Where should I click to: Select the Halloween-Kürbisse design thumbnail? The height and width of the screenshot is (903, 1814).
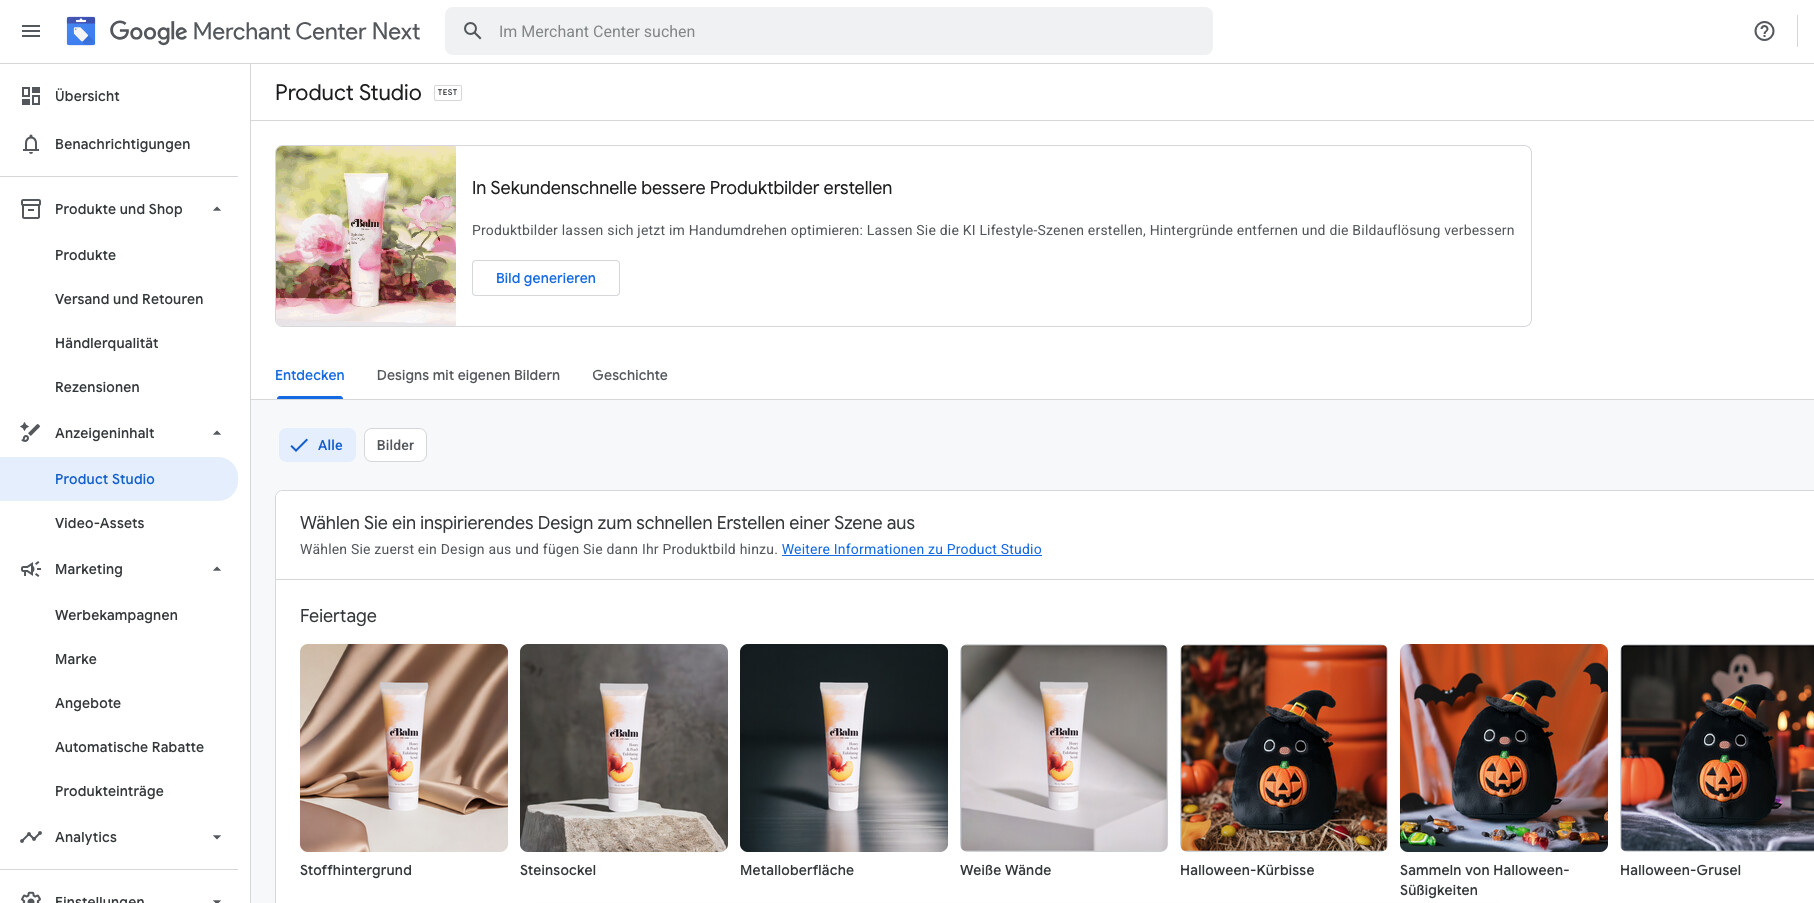coord(1283,748)
